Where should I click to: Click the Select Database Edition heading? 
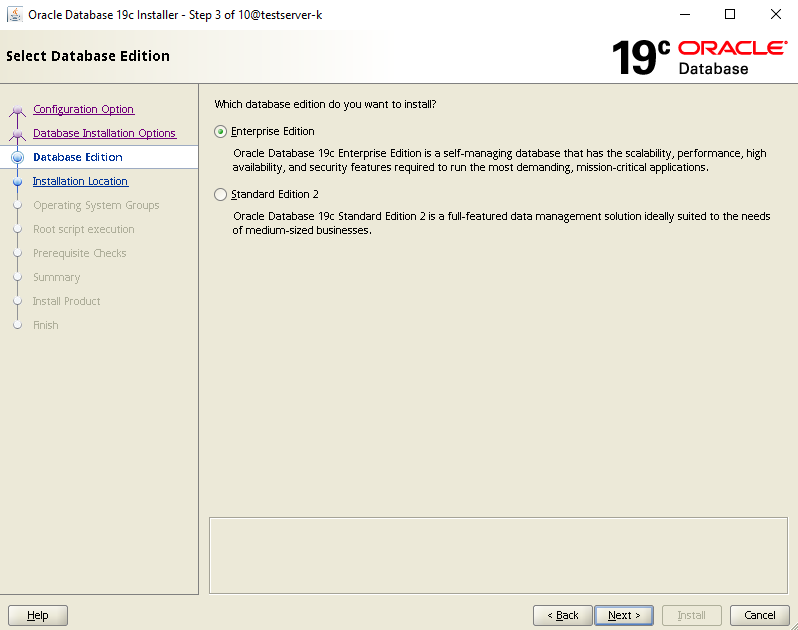(88, 56)
